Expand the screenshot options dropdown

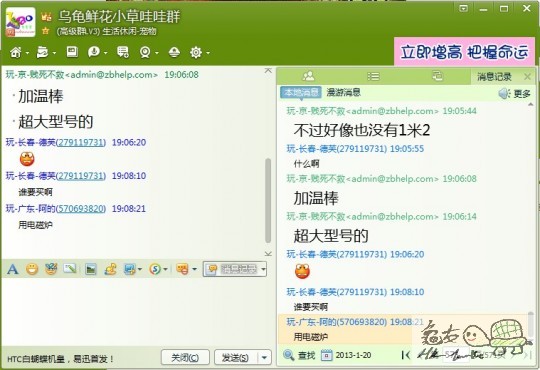pos(139,269)
